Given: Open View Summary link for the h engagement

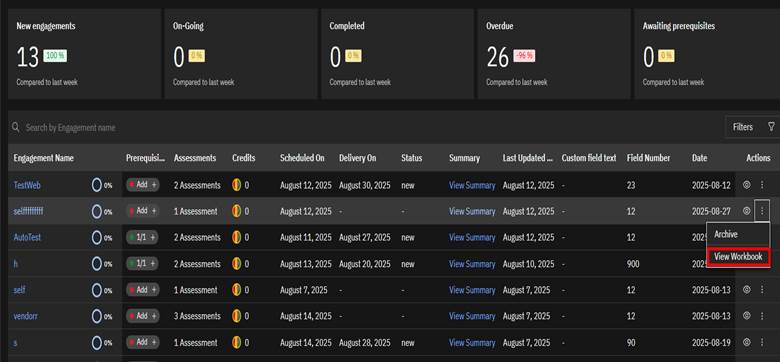Looking at the screenshot, I should 472,264.
